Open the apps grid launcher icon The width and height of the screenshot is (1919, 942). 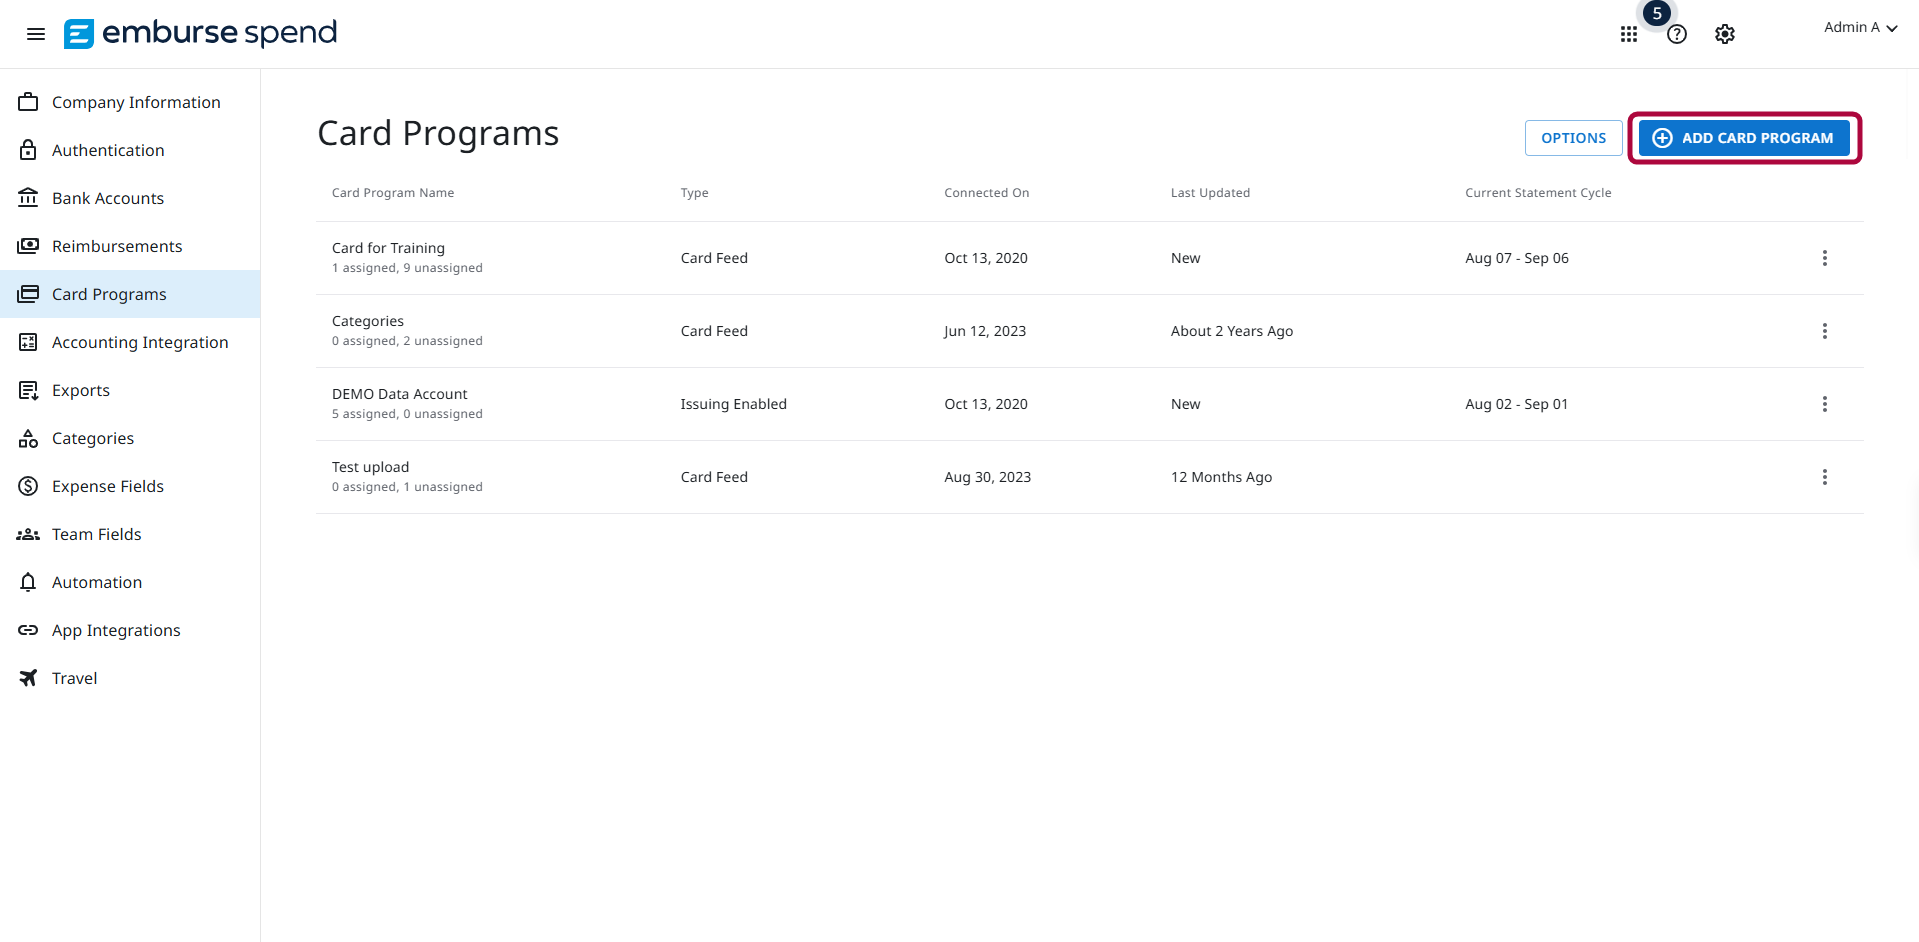1629,34
